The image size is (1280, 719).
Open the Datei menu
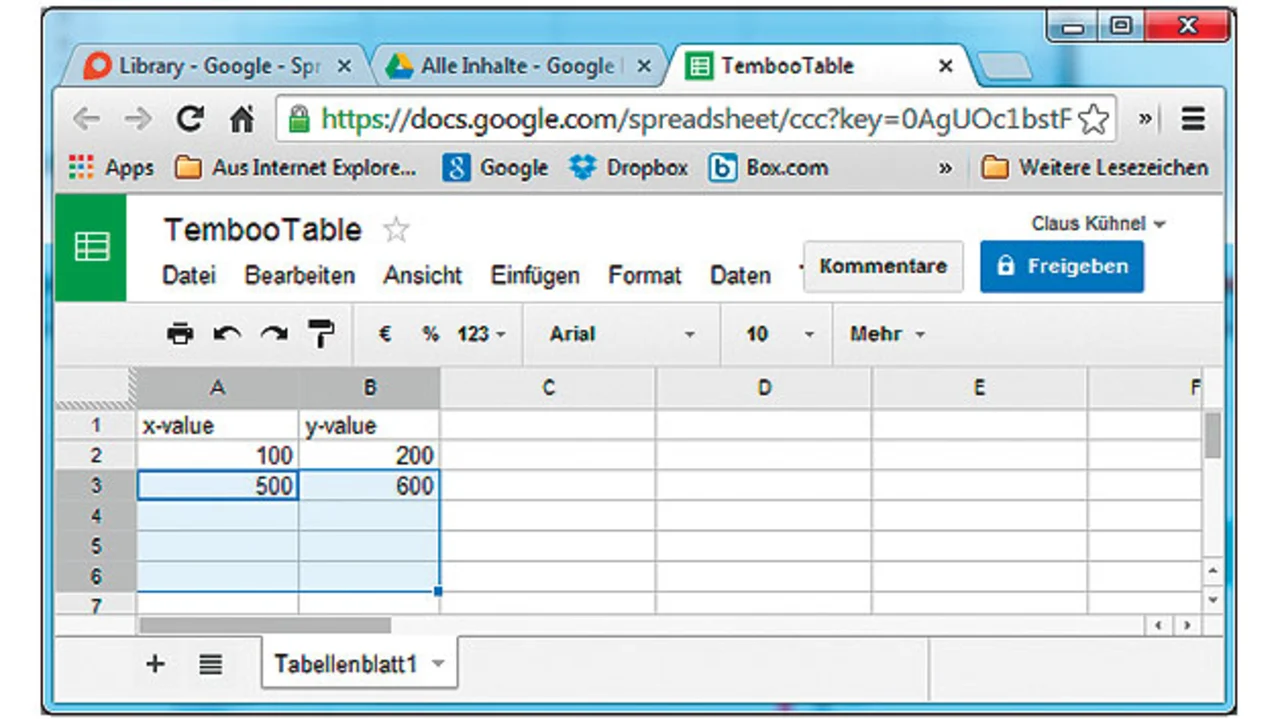189,275
